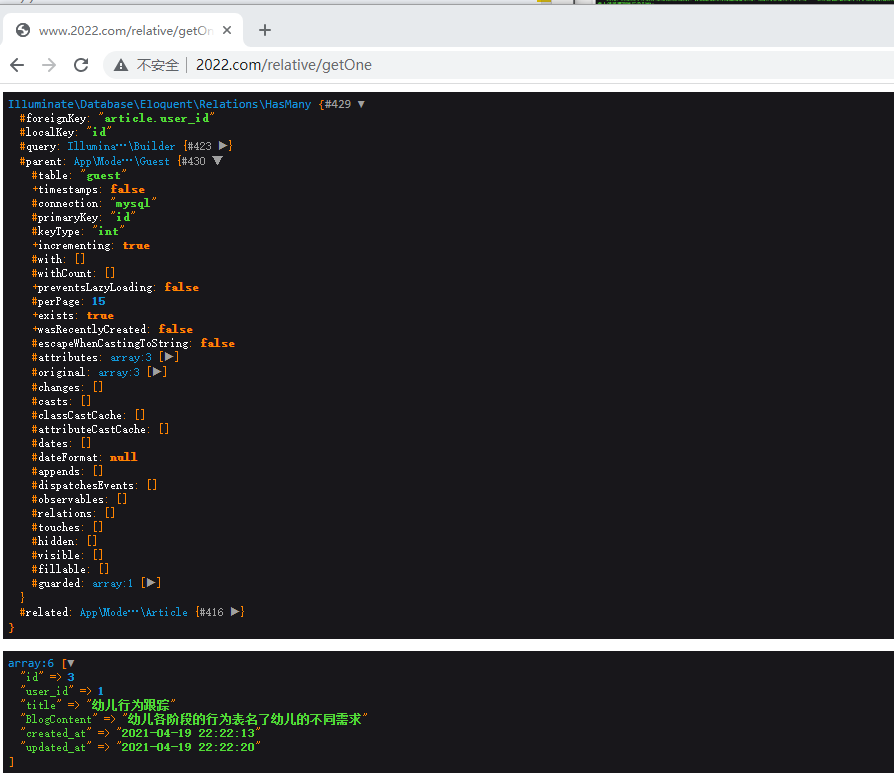Click the #fillable property label
This screenshot has height=780, width=894.
(61, 569)
